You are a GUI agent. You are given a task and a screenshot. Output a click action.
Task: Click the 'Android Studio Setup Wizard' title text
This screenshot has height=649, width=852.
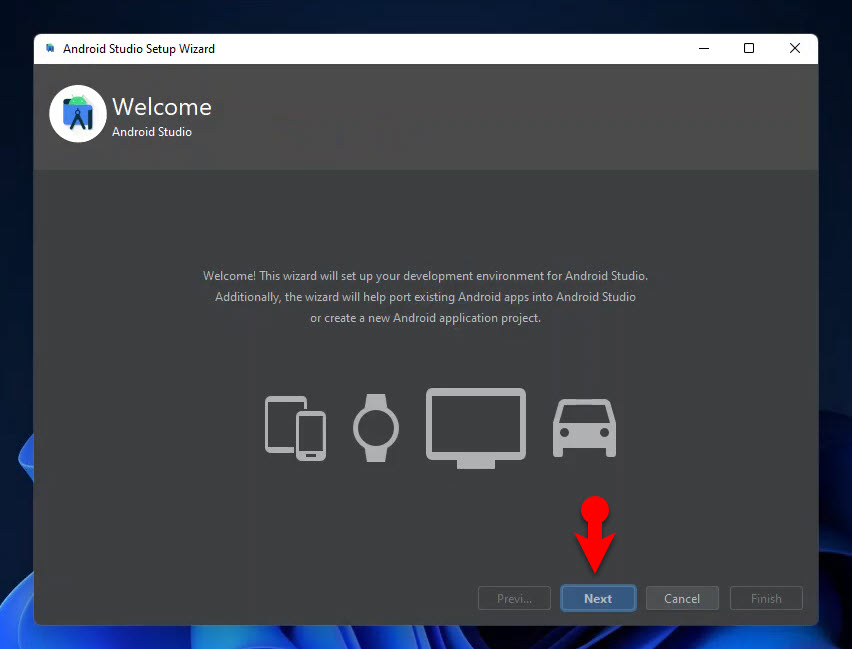139,48
